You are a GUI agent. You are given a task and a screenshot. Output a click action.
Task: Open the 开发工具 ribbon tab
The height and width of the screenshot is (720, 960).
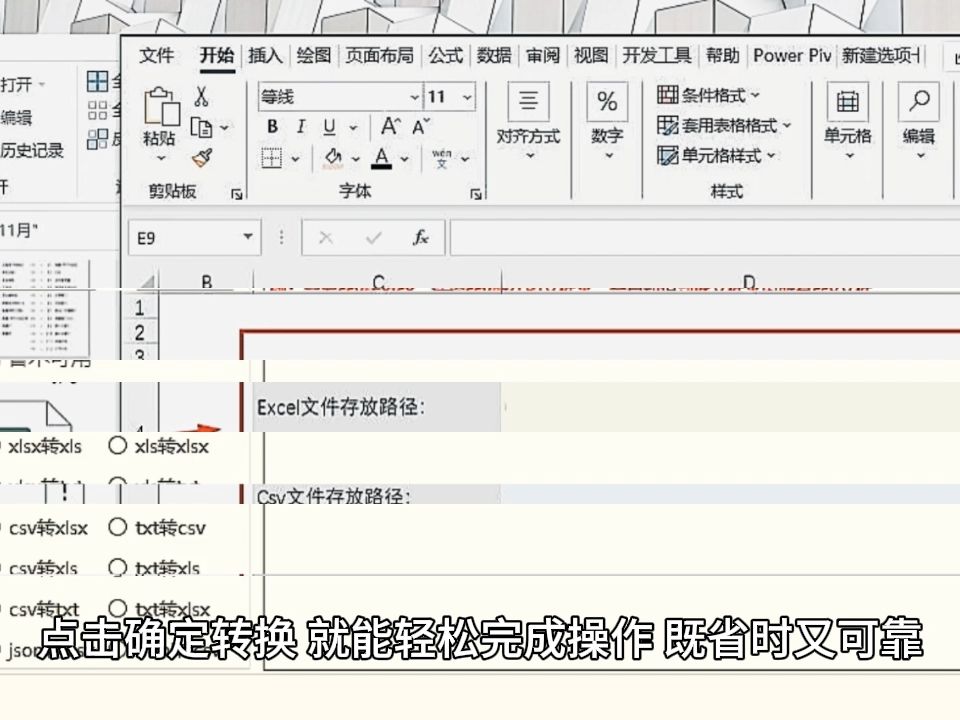(658, 55)
